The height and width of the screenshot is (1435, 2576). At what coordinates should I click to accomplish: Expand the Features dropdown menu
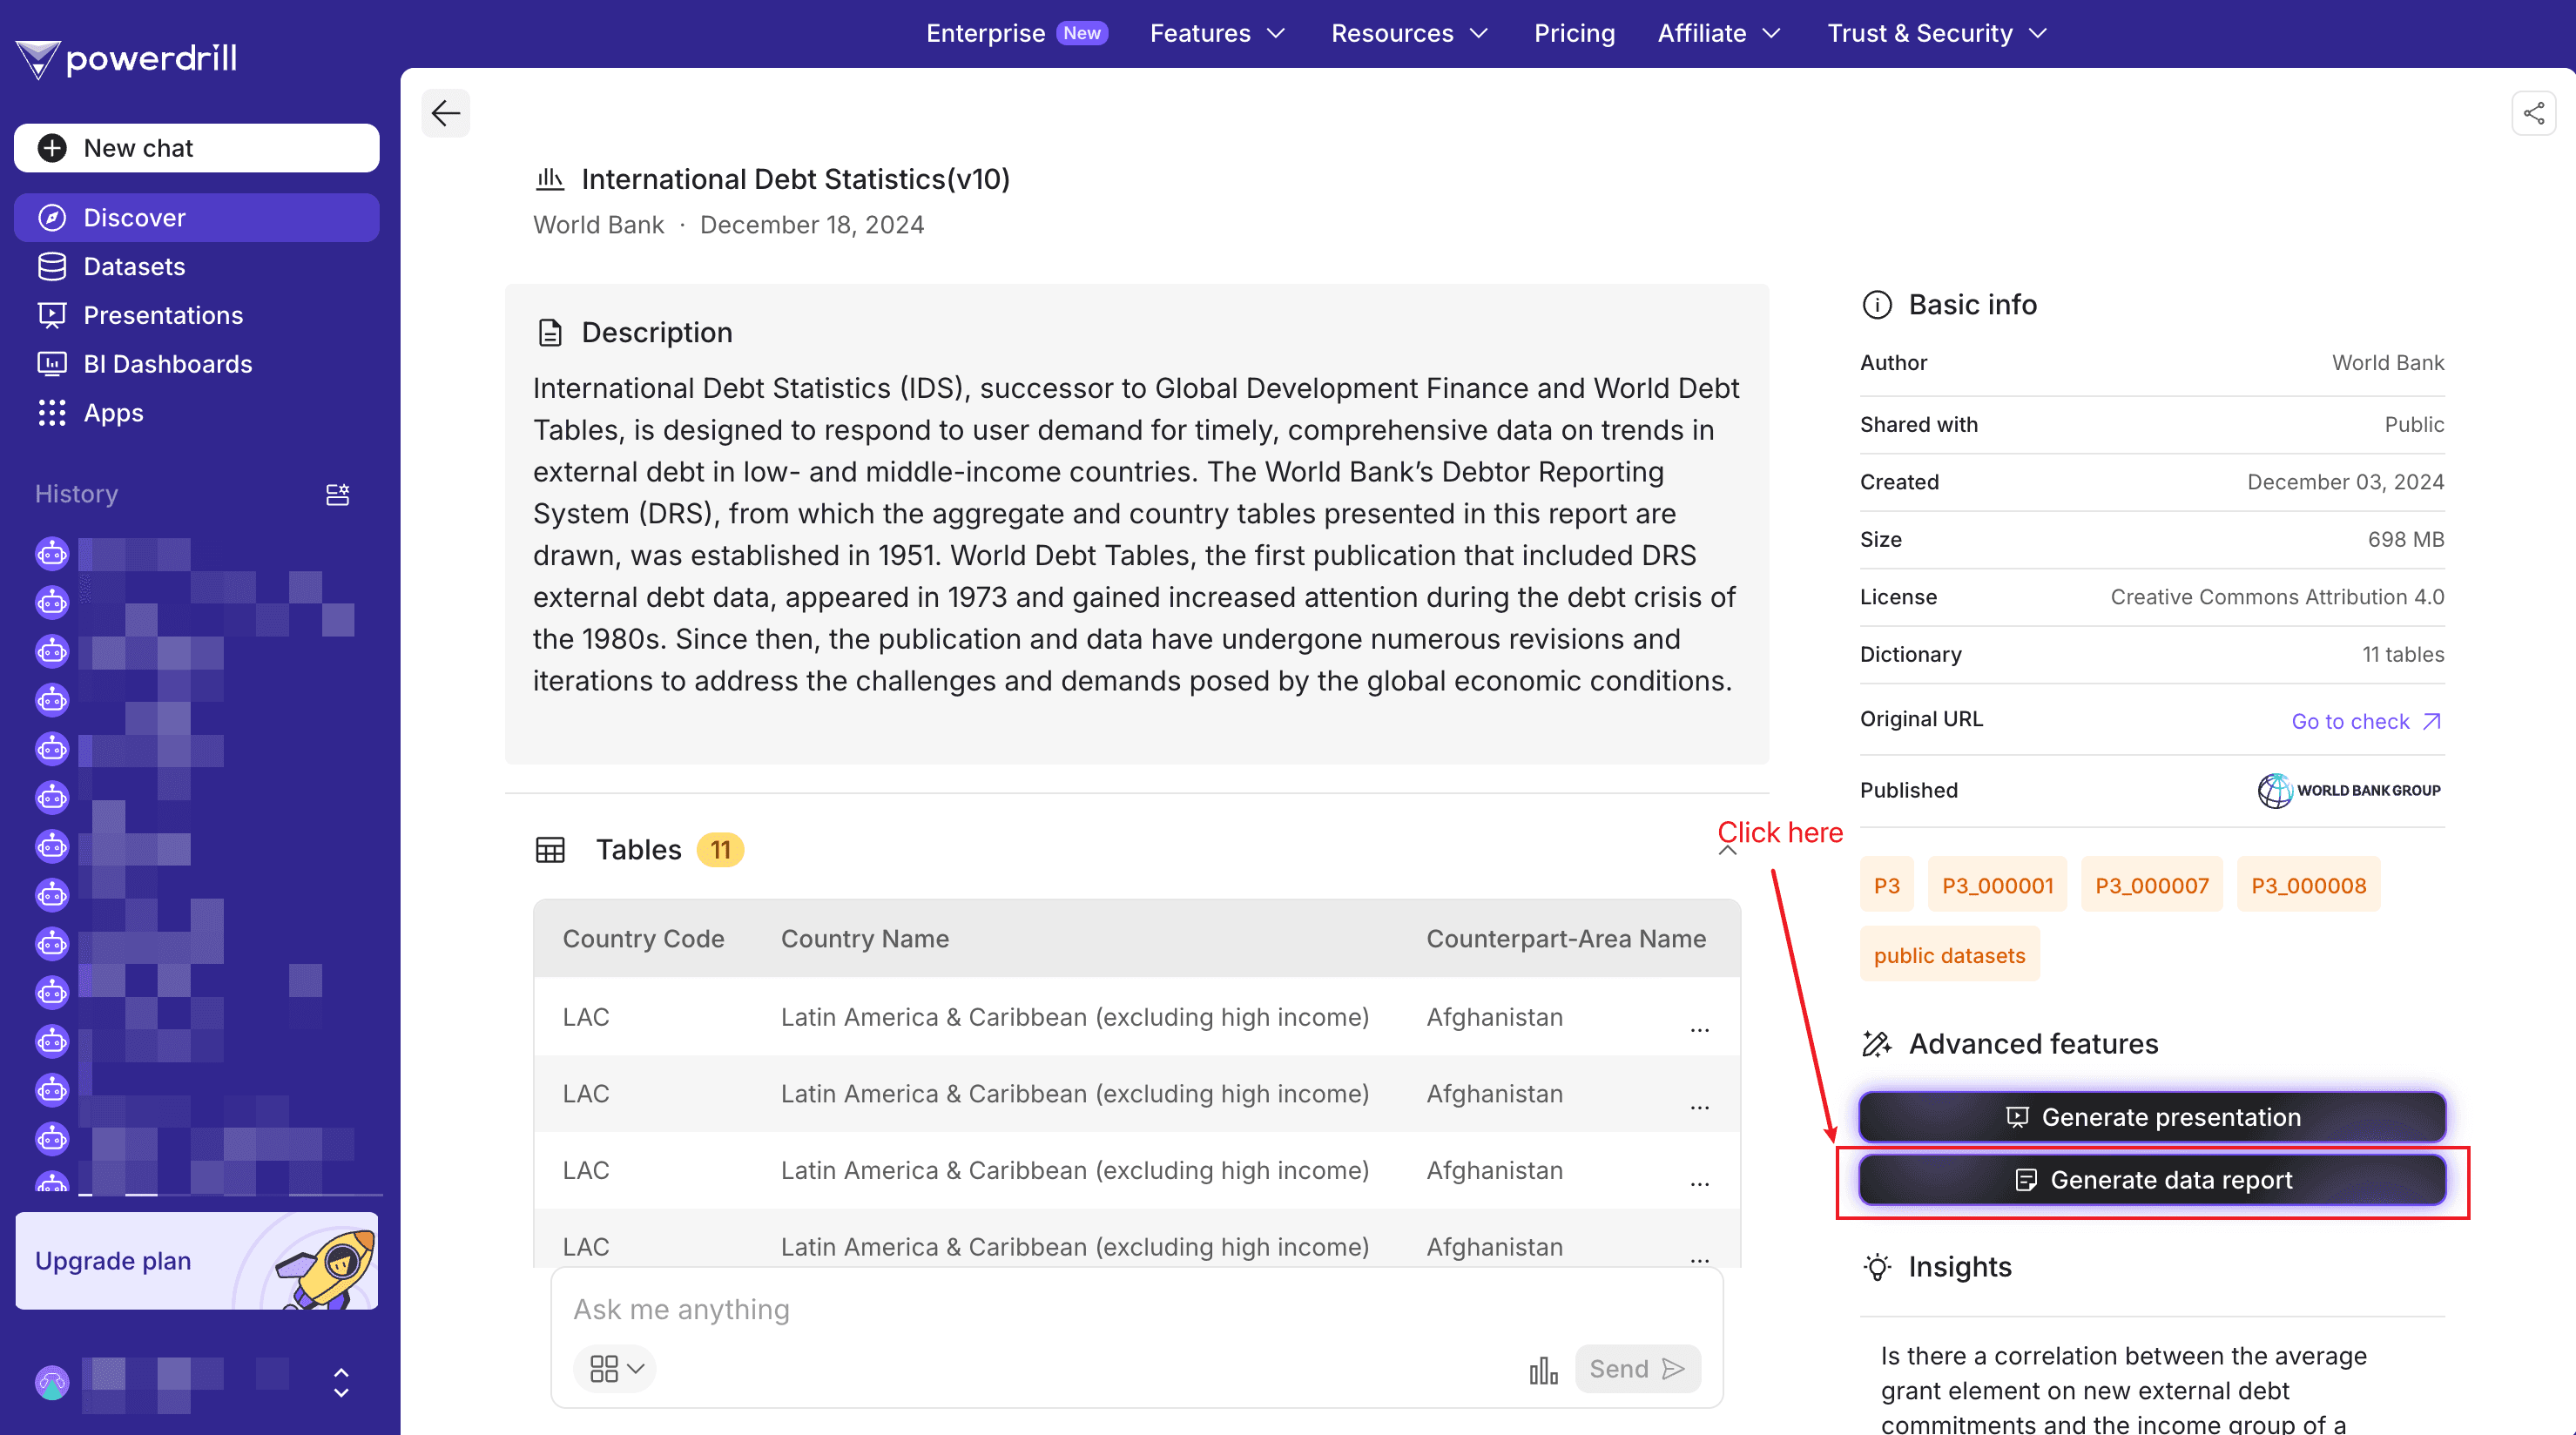coord(1217,33)
